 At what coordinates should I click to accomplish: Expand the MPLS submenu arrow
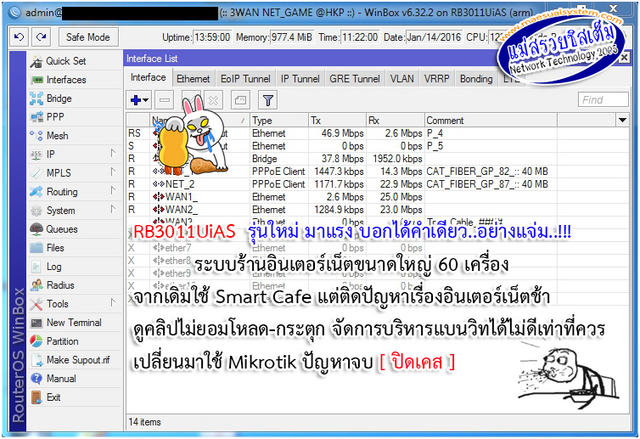[113, 172]
